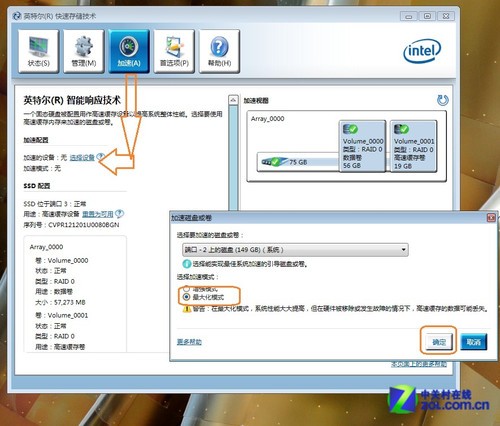500x426 pixels.
Task: Select the Volume_0000 data volume block
Action: pos(362,146)
